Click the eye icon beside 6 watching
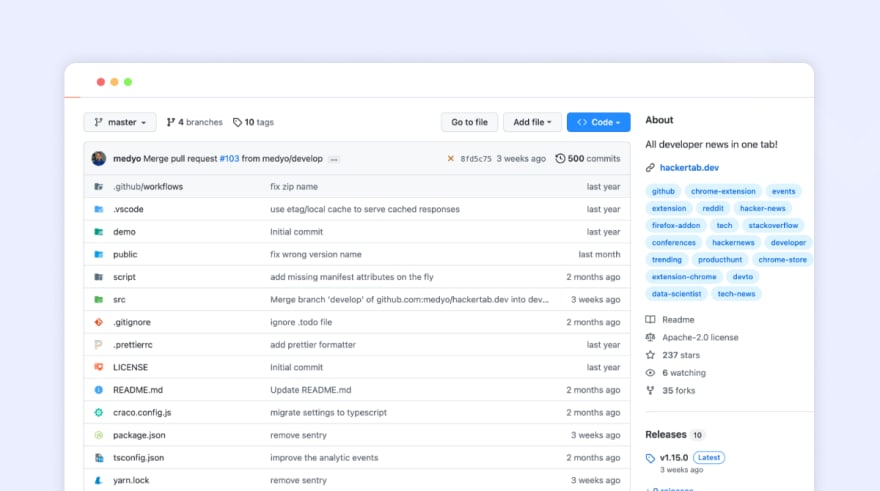 pyautogui.click(x=650, y=373)
